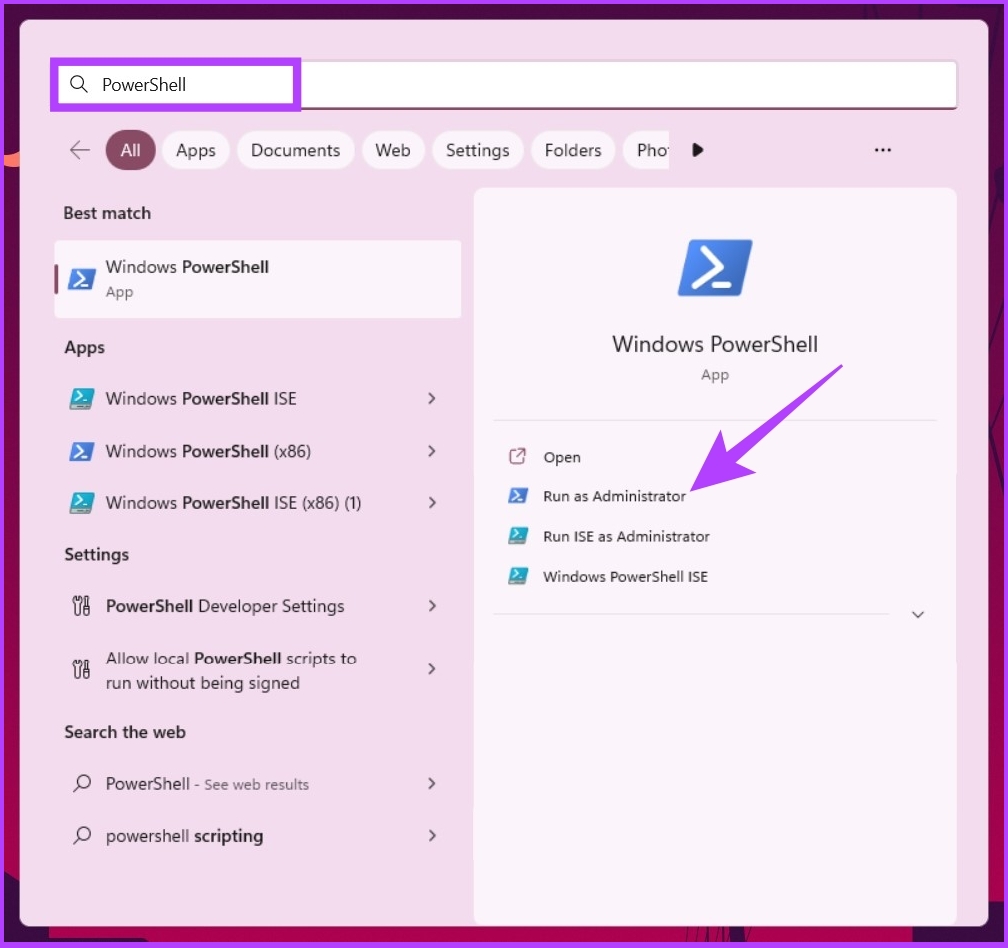Expand the PowerShell web results chevron
The image size is (1008, 948).
coord(432,783)
